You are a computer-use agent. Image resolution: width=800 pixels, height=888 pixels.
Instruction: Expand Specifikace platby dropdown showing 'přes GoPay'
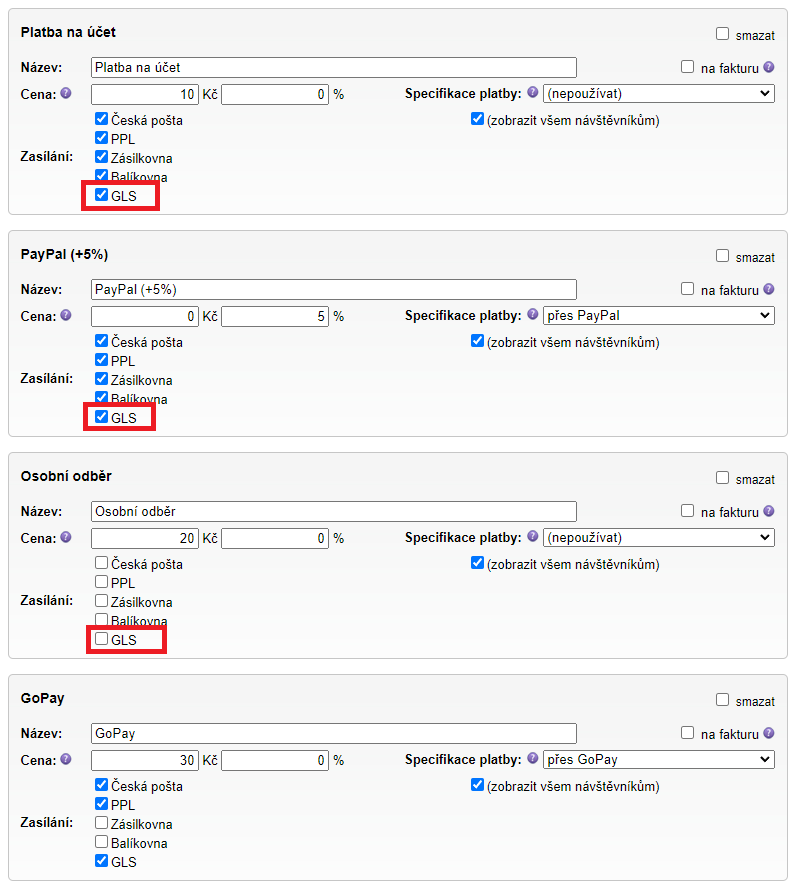pos(658,760)
